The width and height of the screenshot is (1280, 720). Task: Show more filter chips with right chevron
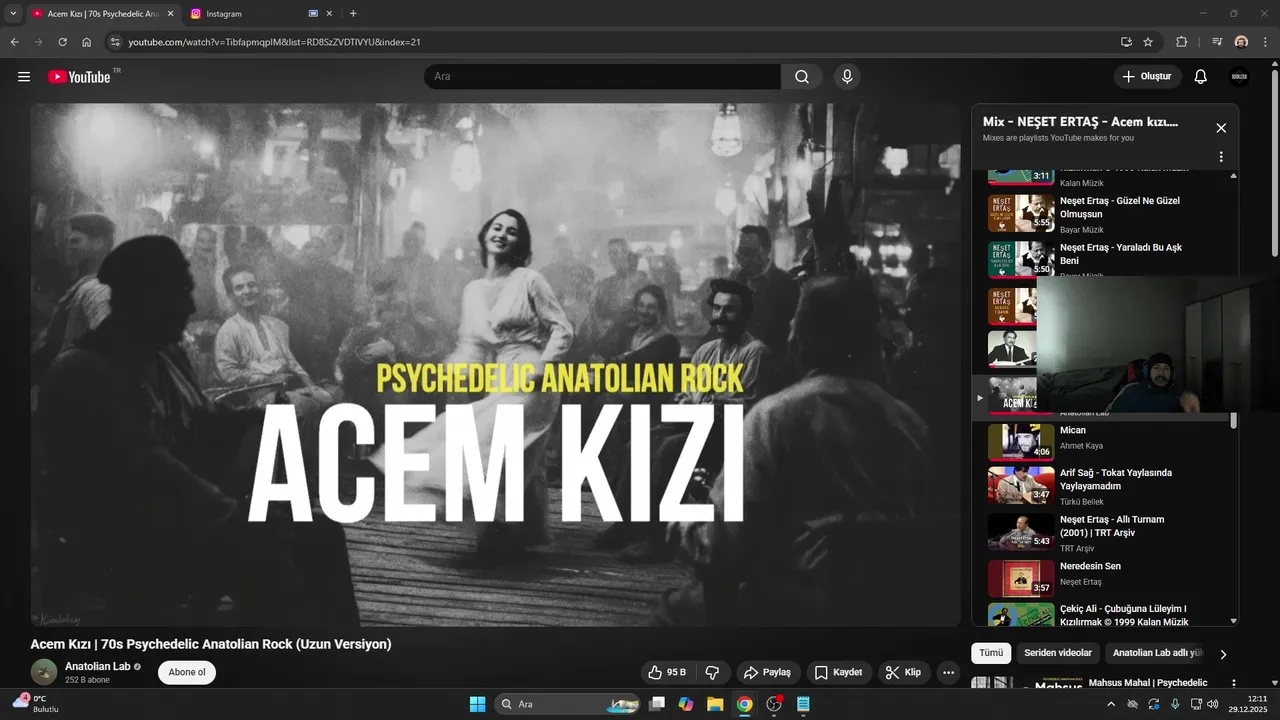point(1223,655)
